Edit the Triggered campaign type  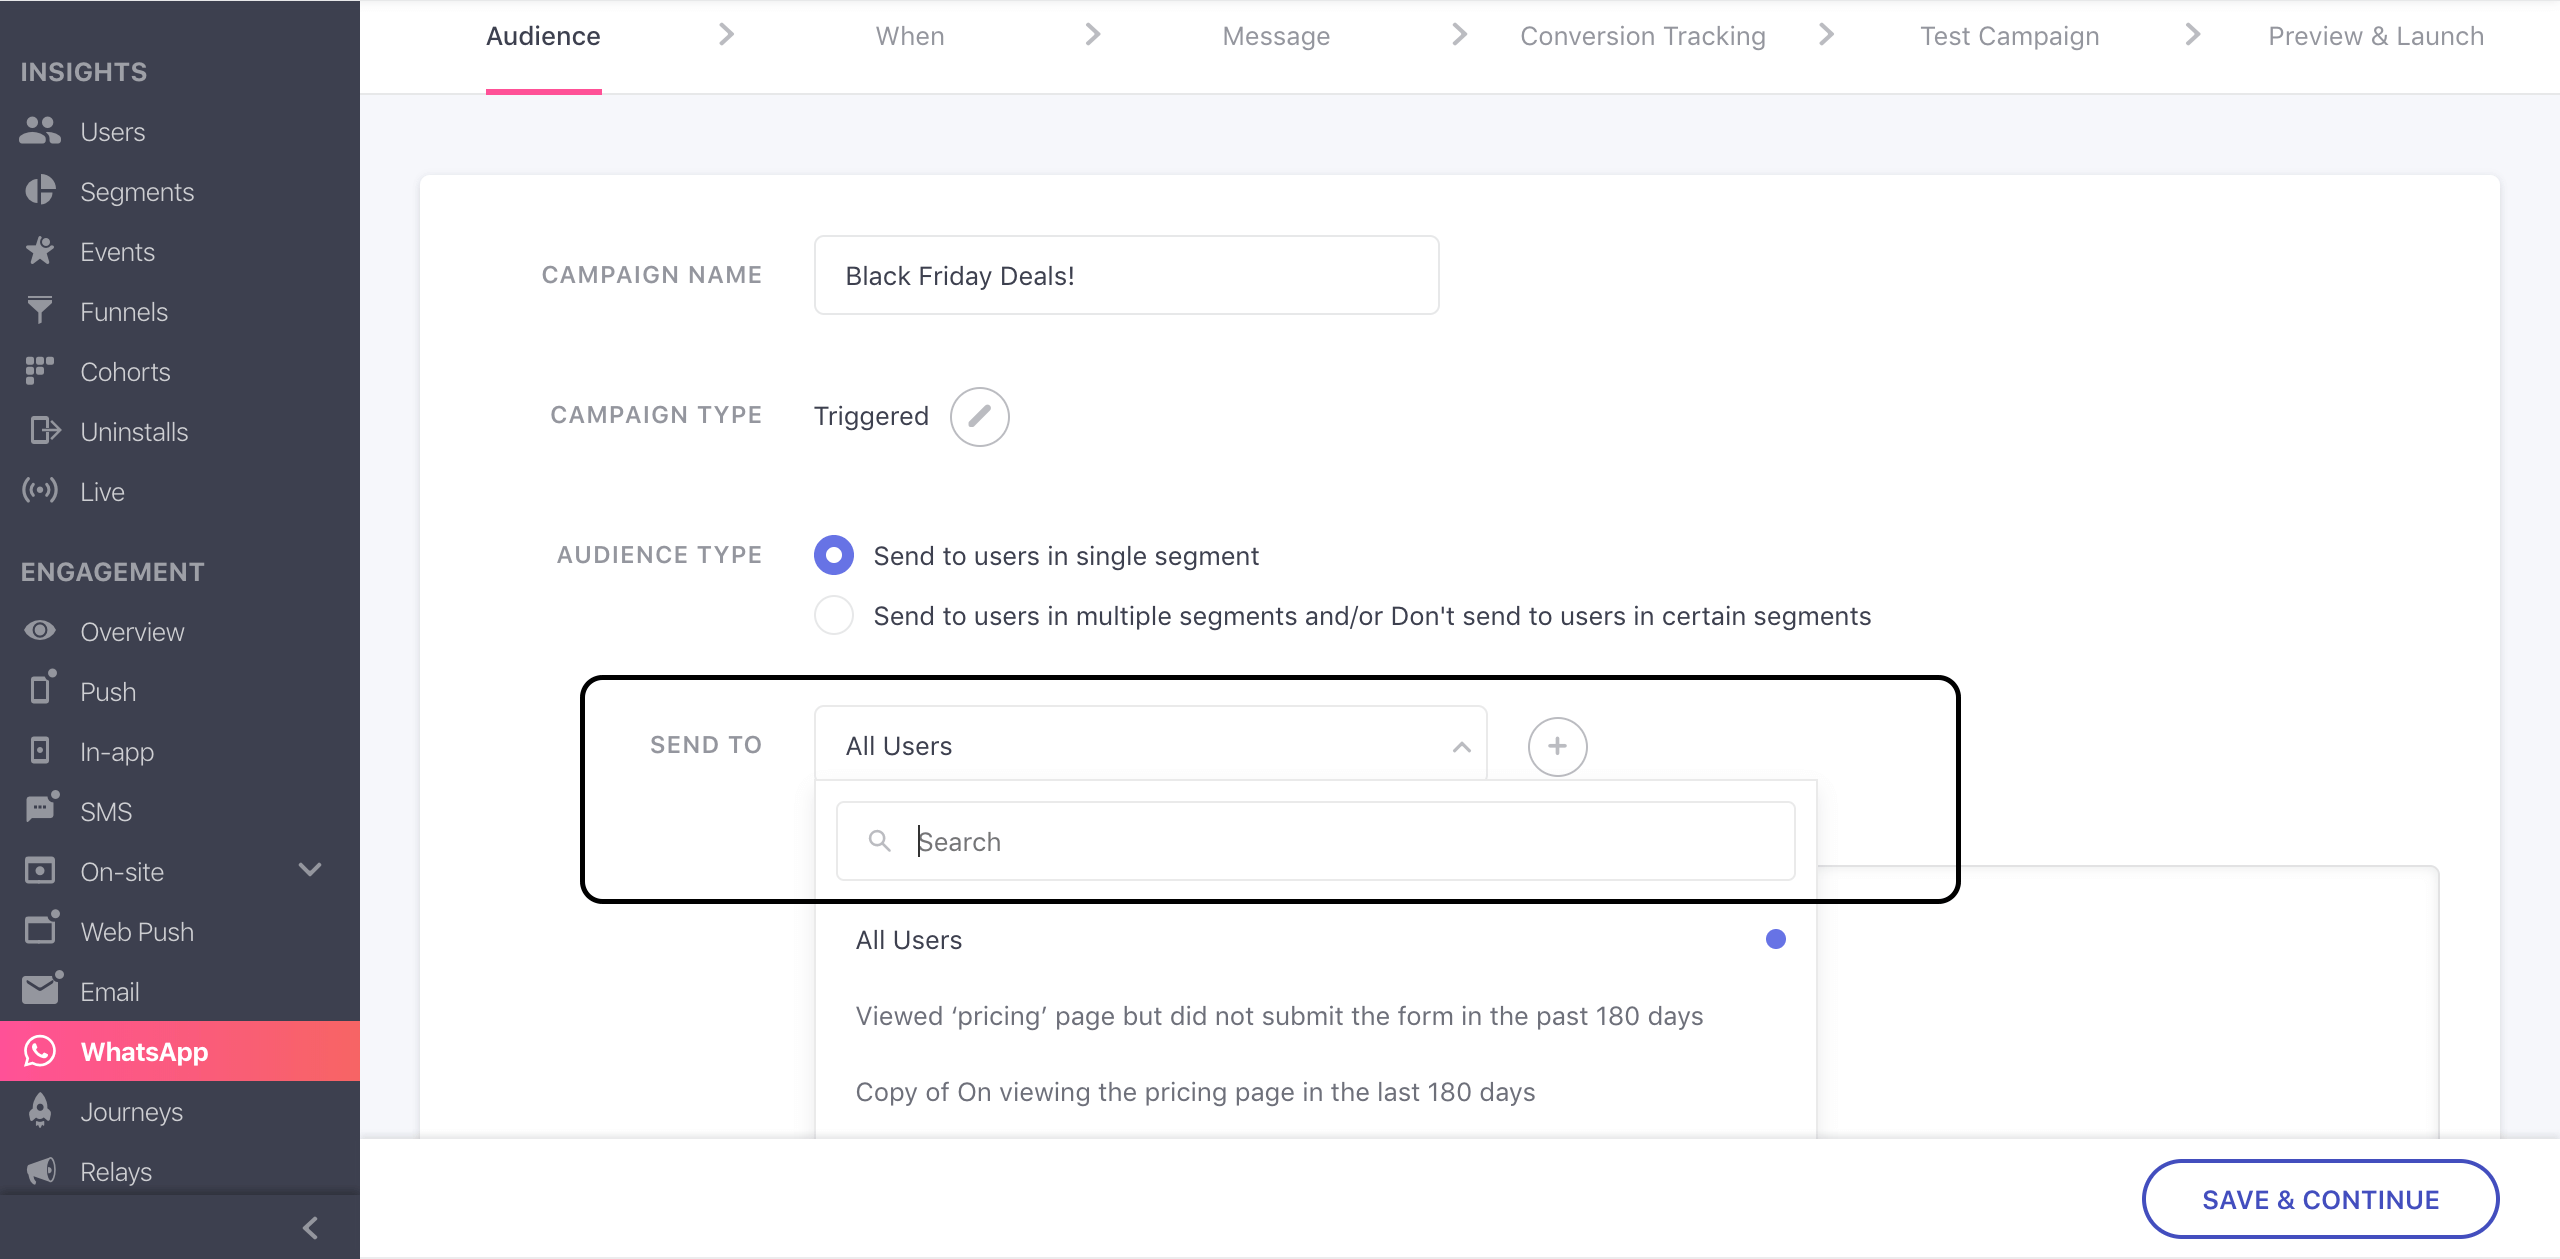point(978,416)
